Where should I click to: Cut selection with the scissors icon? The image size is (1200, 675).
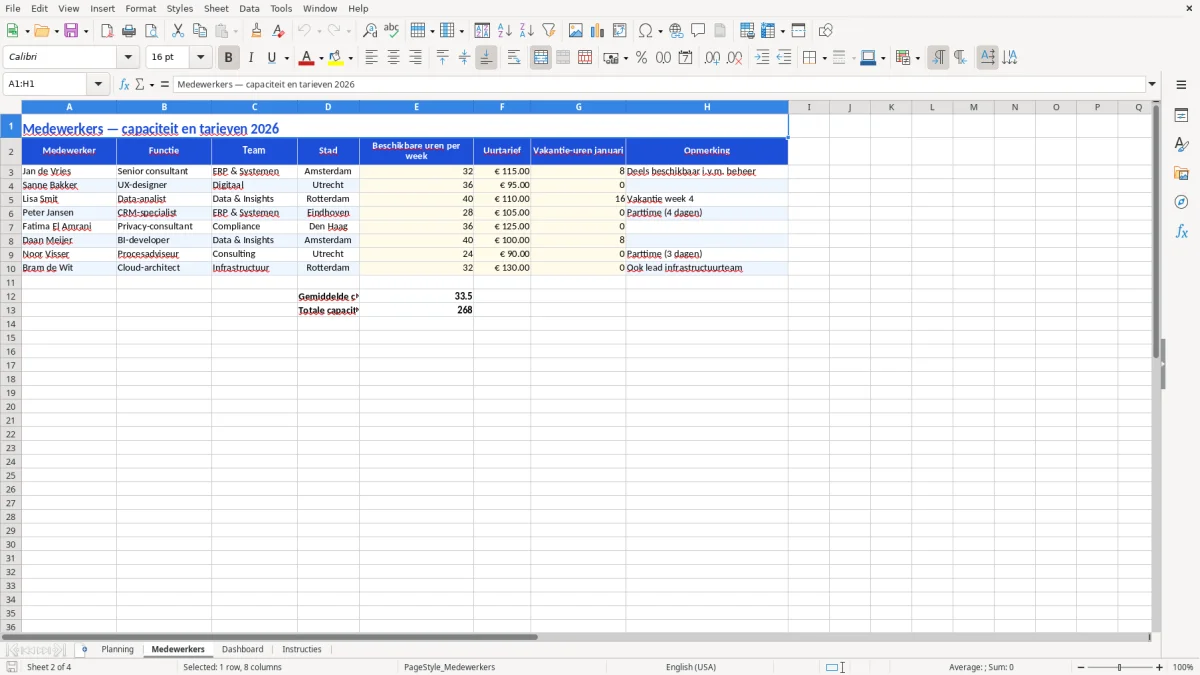click(x=178, y=31)
